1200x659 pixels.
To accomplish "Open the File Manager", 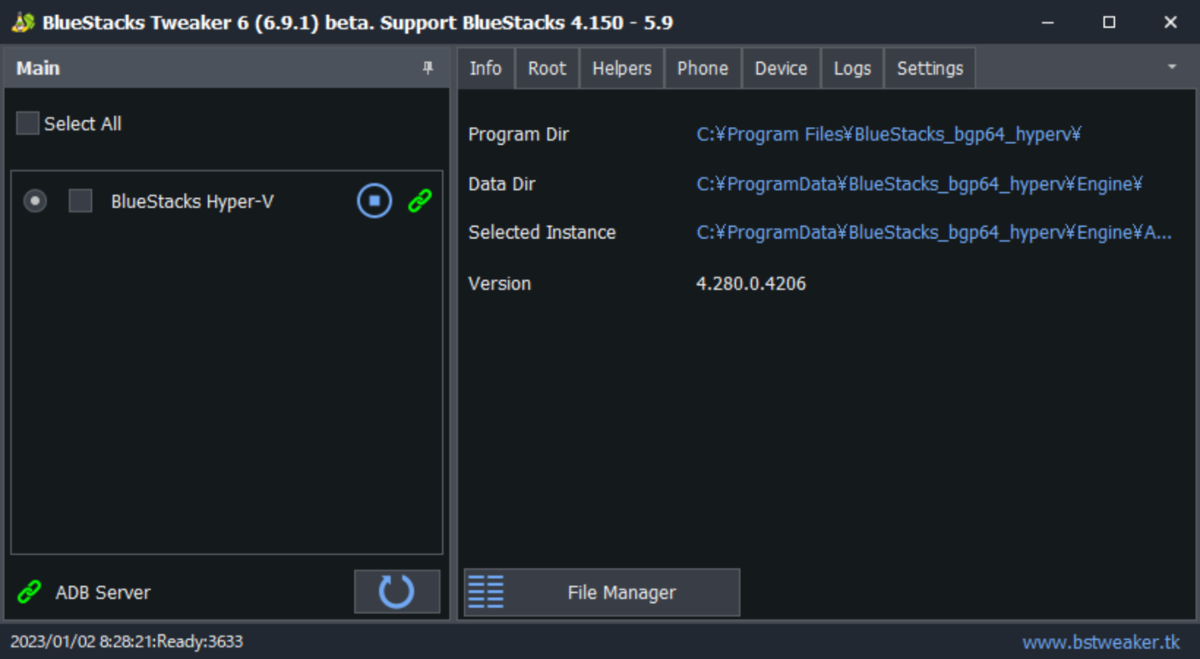I will coord(602,592).
